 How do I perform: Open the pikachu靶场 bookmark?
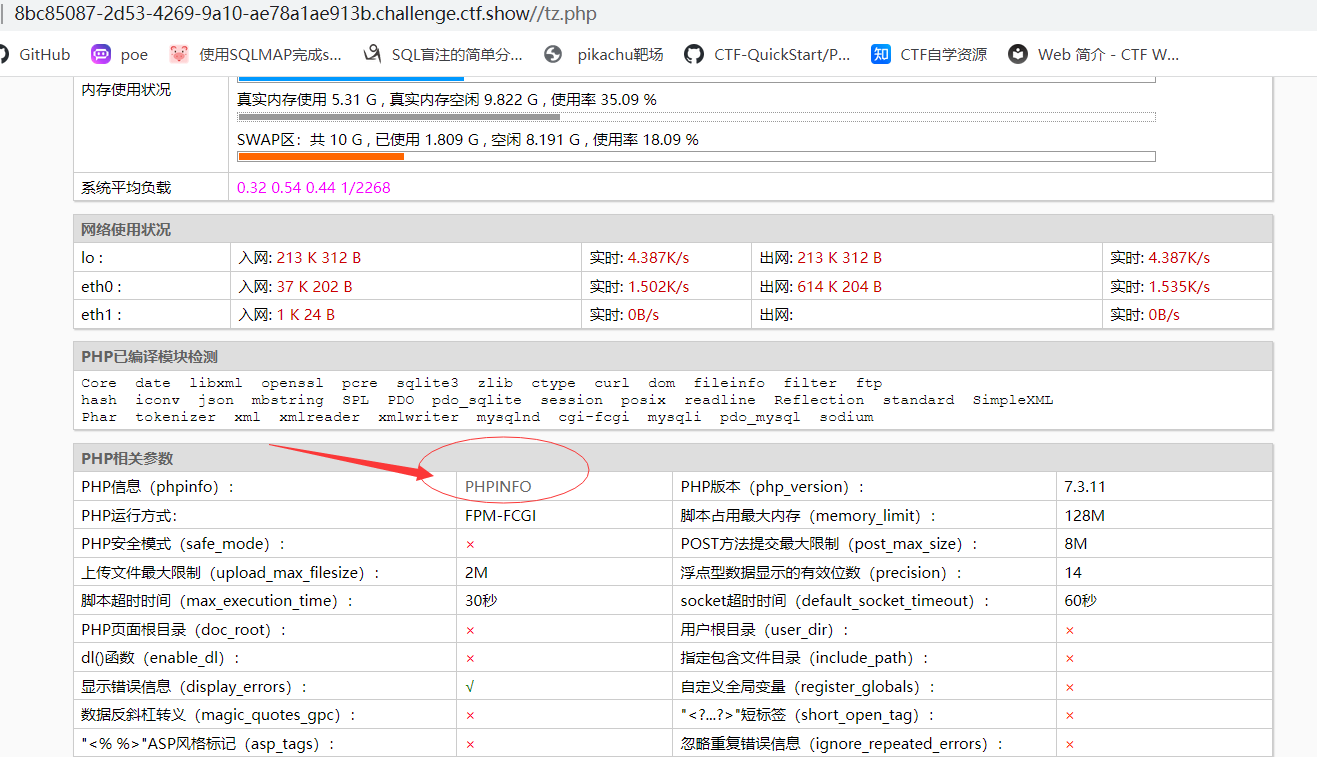tap(604, 54)
